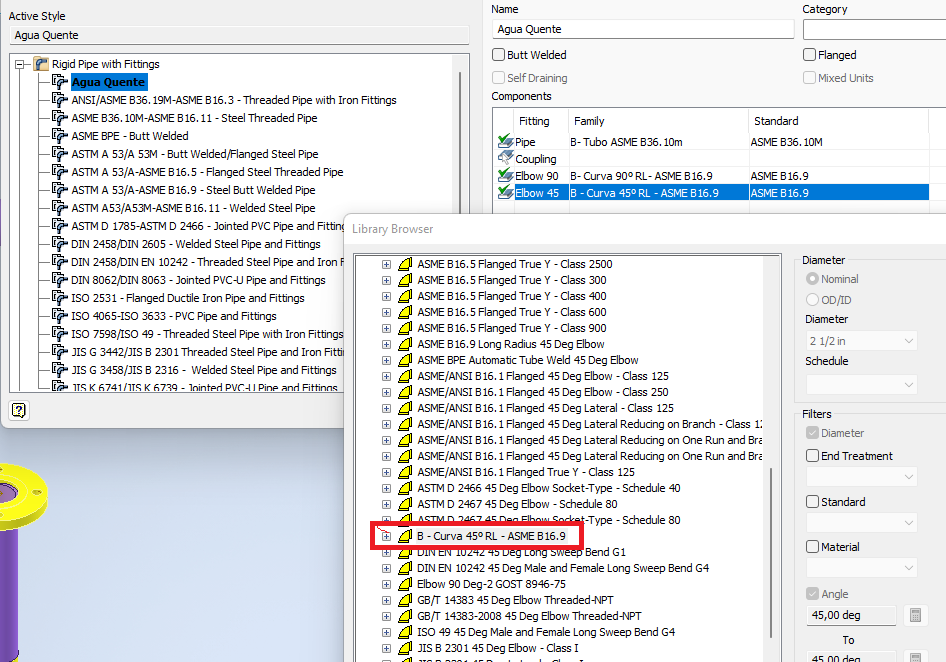
Task: Click the DIN 2458/DIN 2605 Welded Steel style icon
Action: (x=60, y=244)
